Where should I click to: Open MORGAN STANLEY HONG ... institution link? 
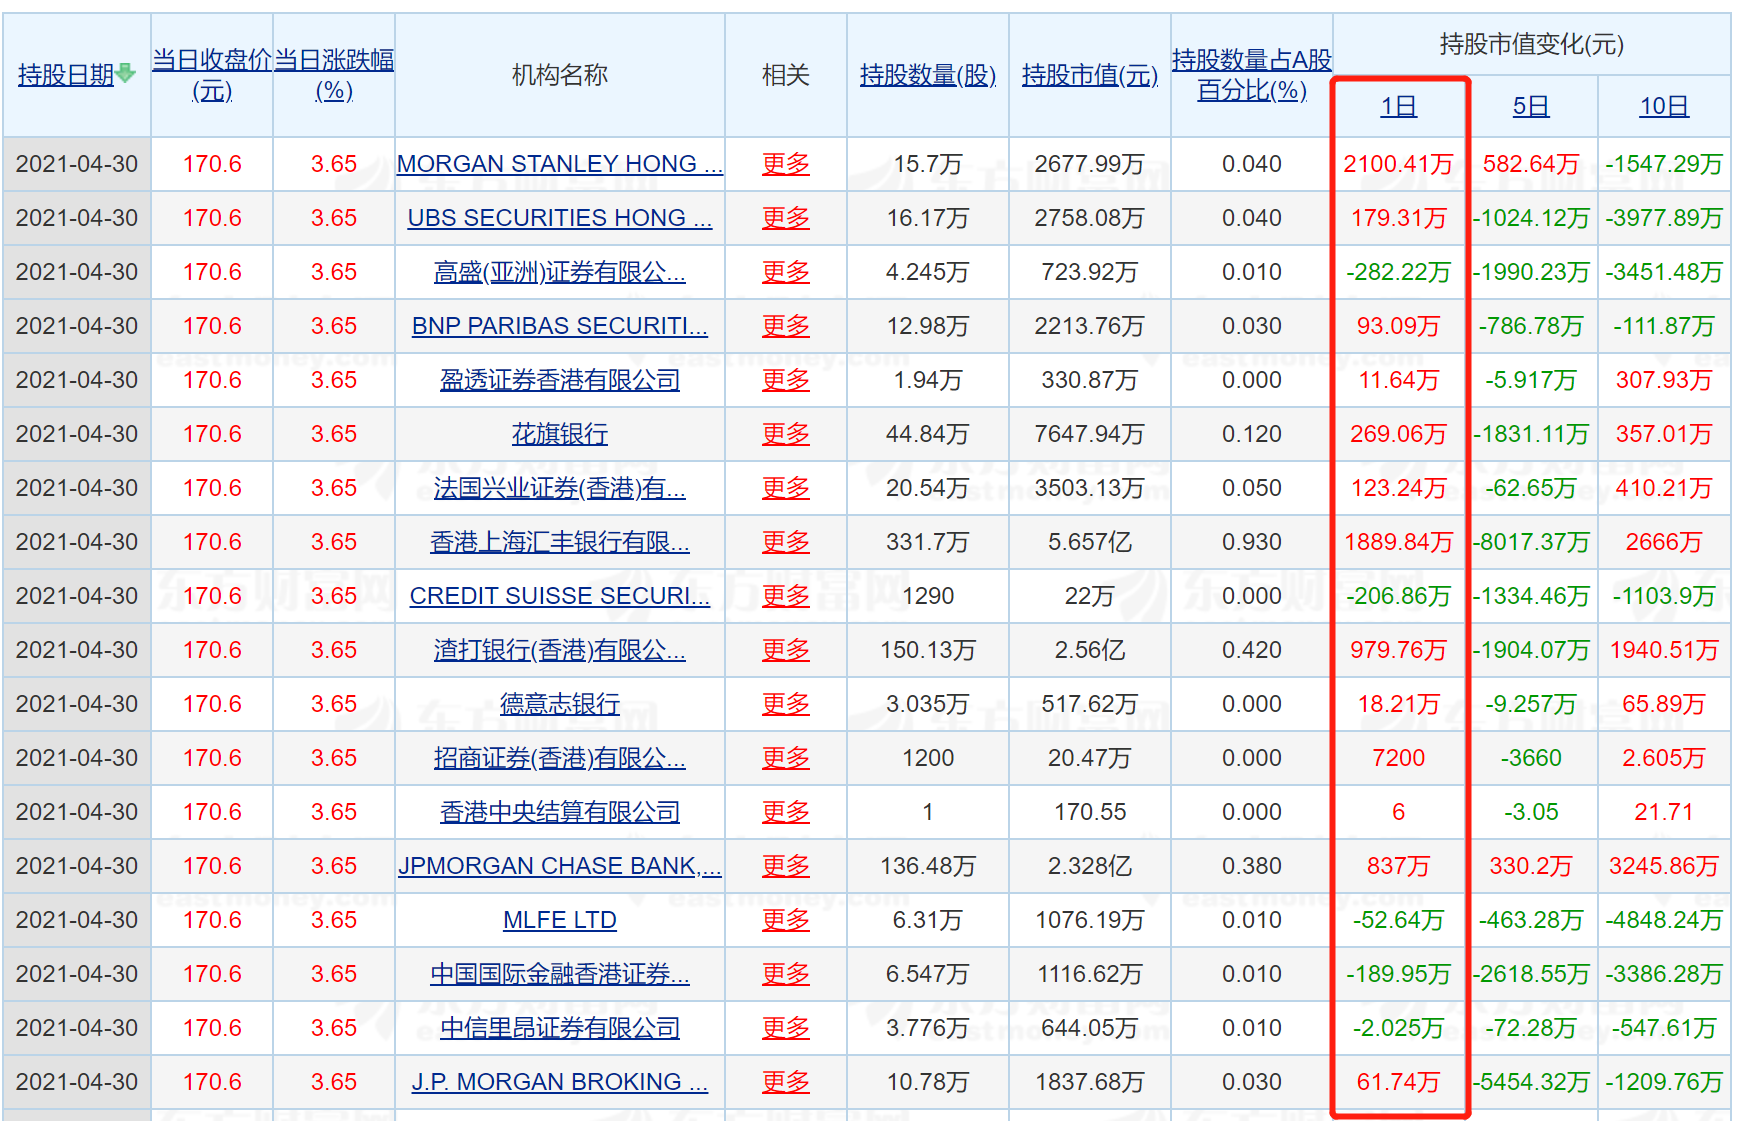pyautogui.click(x=560, y=164)
